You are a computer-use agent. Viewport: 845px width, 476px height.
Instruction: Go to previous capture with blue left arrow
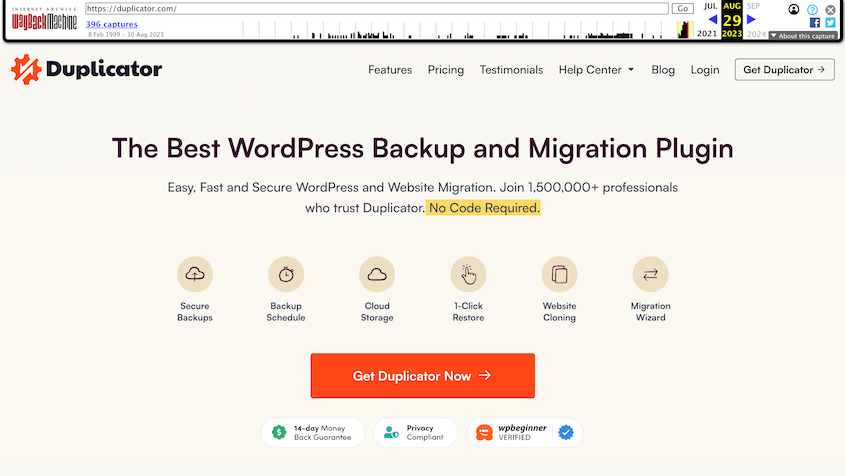point(712,20)
